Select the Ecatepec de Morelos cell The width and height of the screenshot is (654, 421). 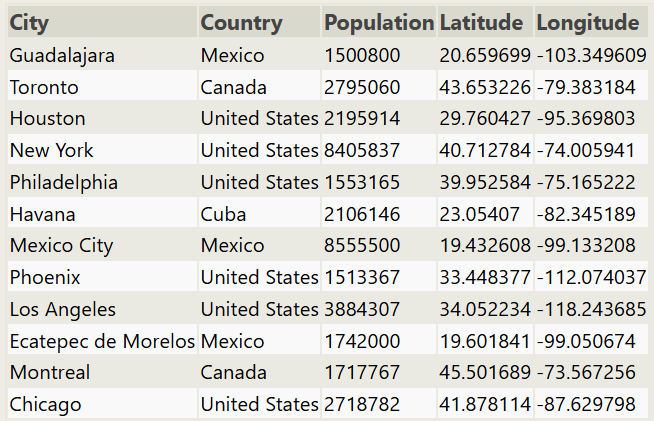(102, 341)
